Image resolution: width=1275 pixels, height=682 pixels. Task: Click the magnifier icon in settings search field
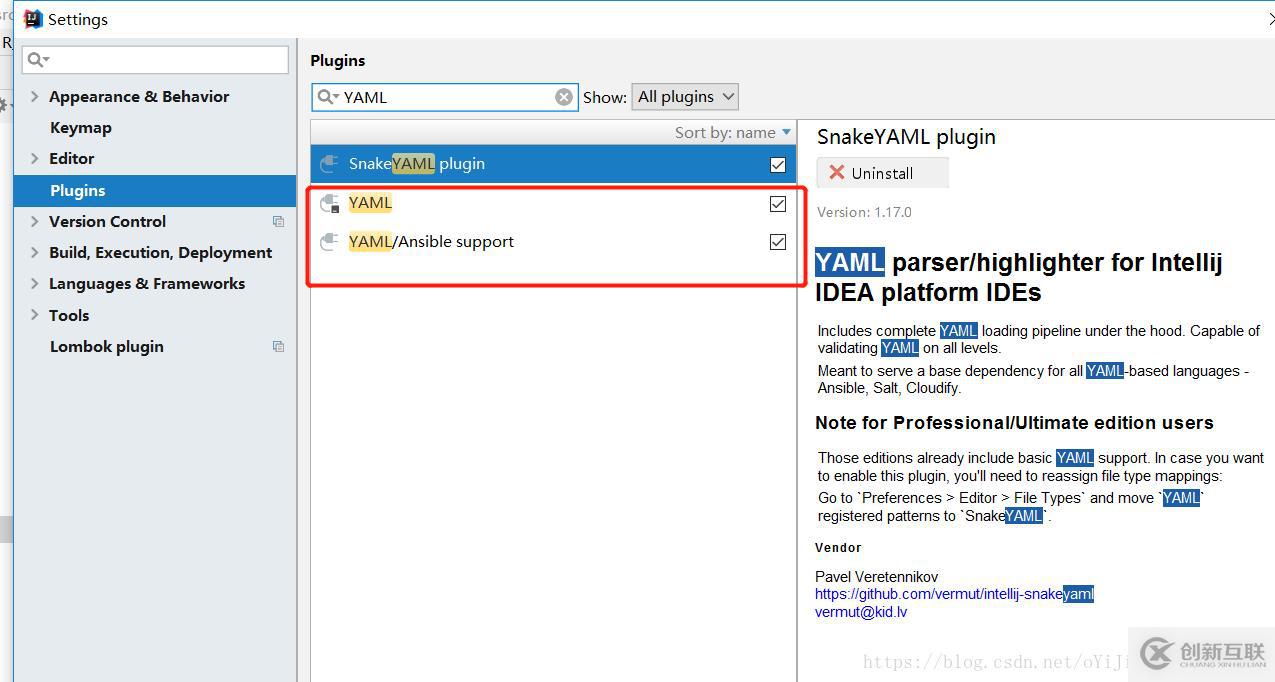point(34,60)
